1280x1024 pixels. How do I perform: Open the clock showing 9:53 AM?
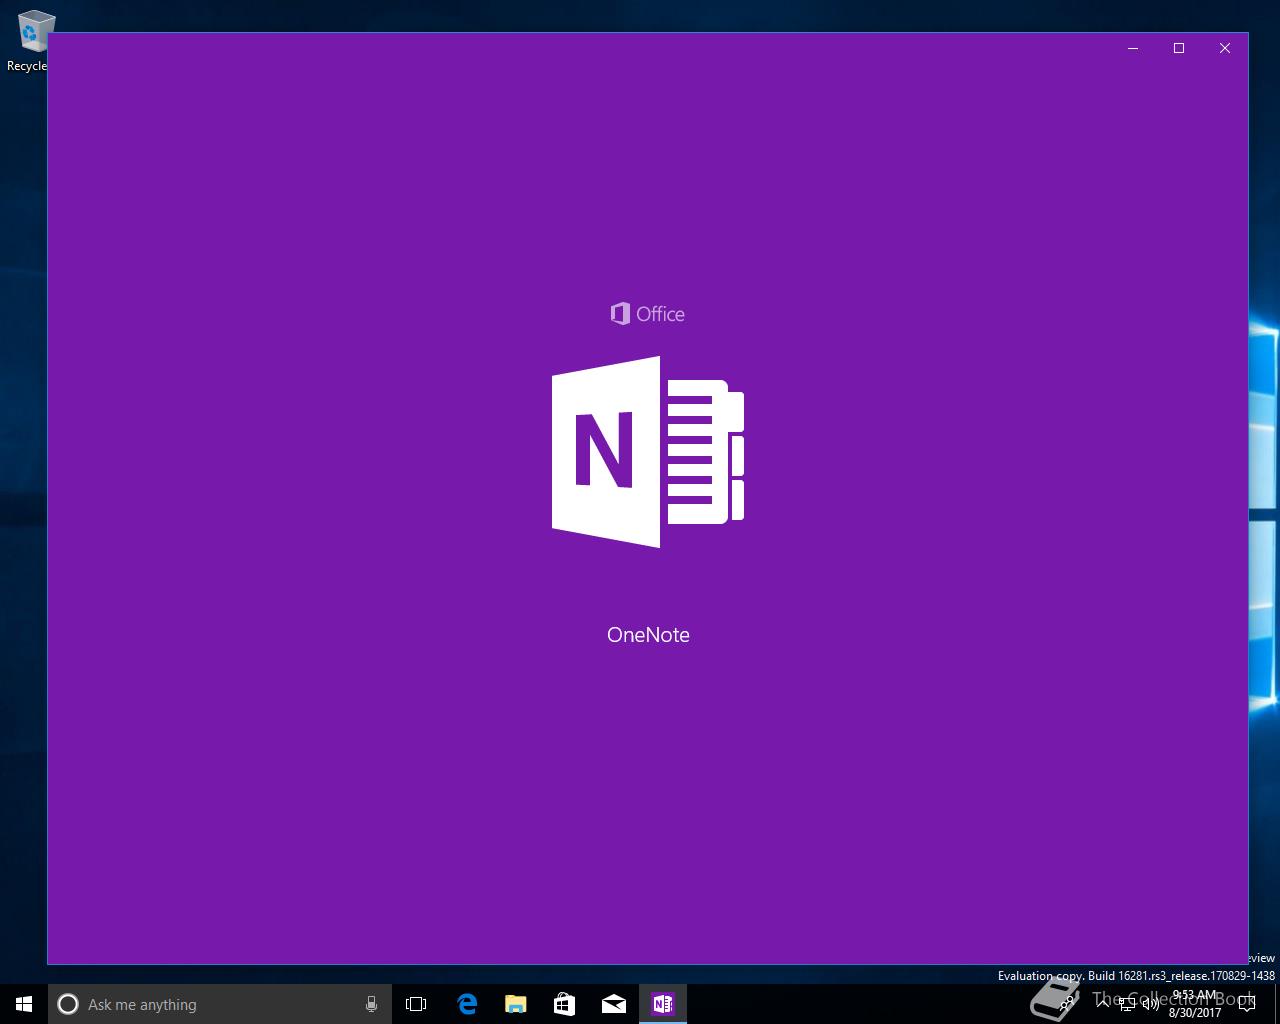pyautogui.click(x=1195, y=1004)
